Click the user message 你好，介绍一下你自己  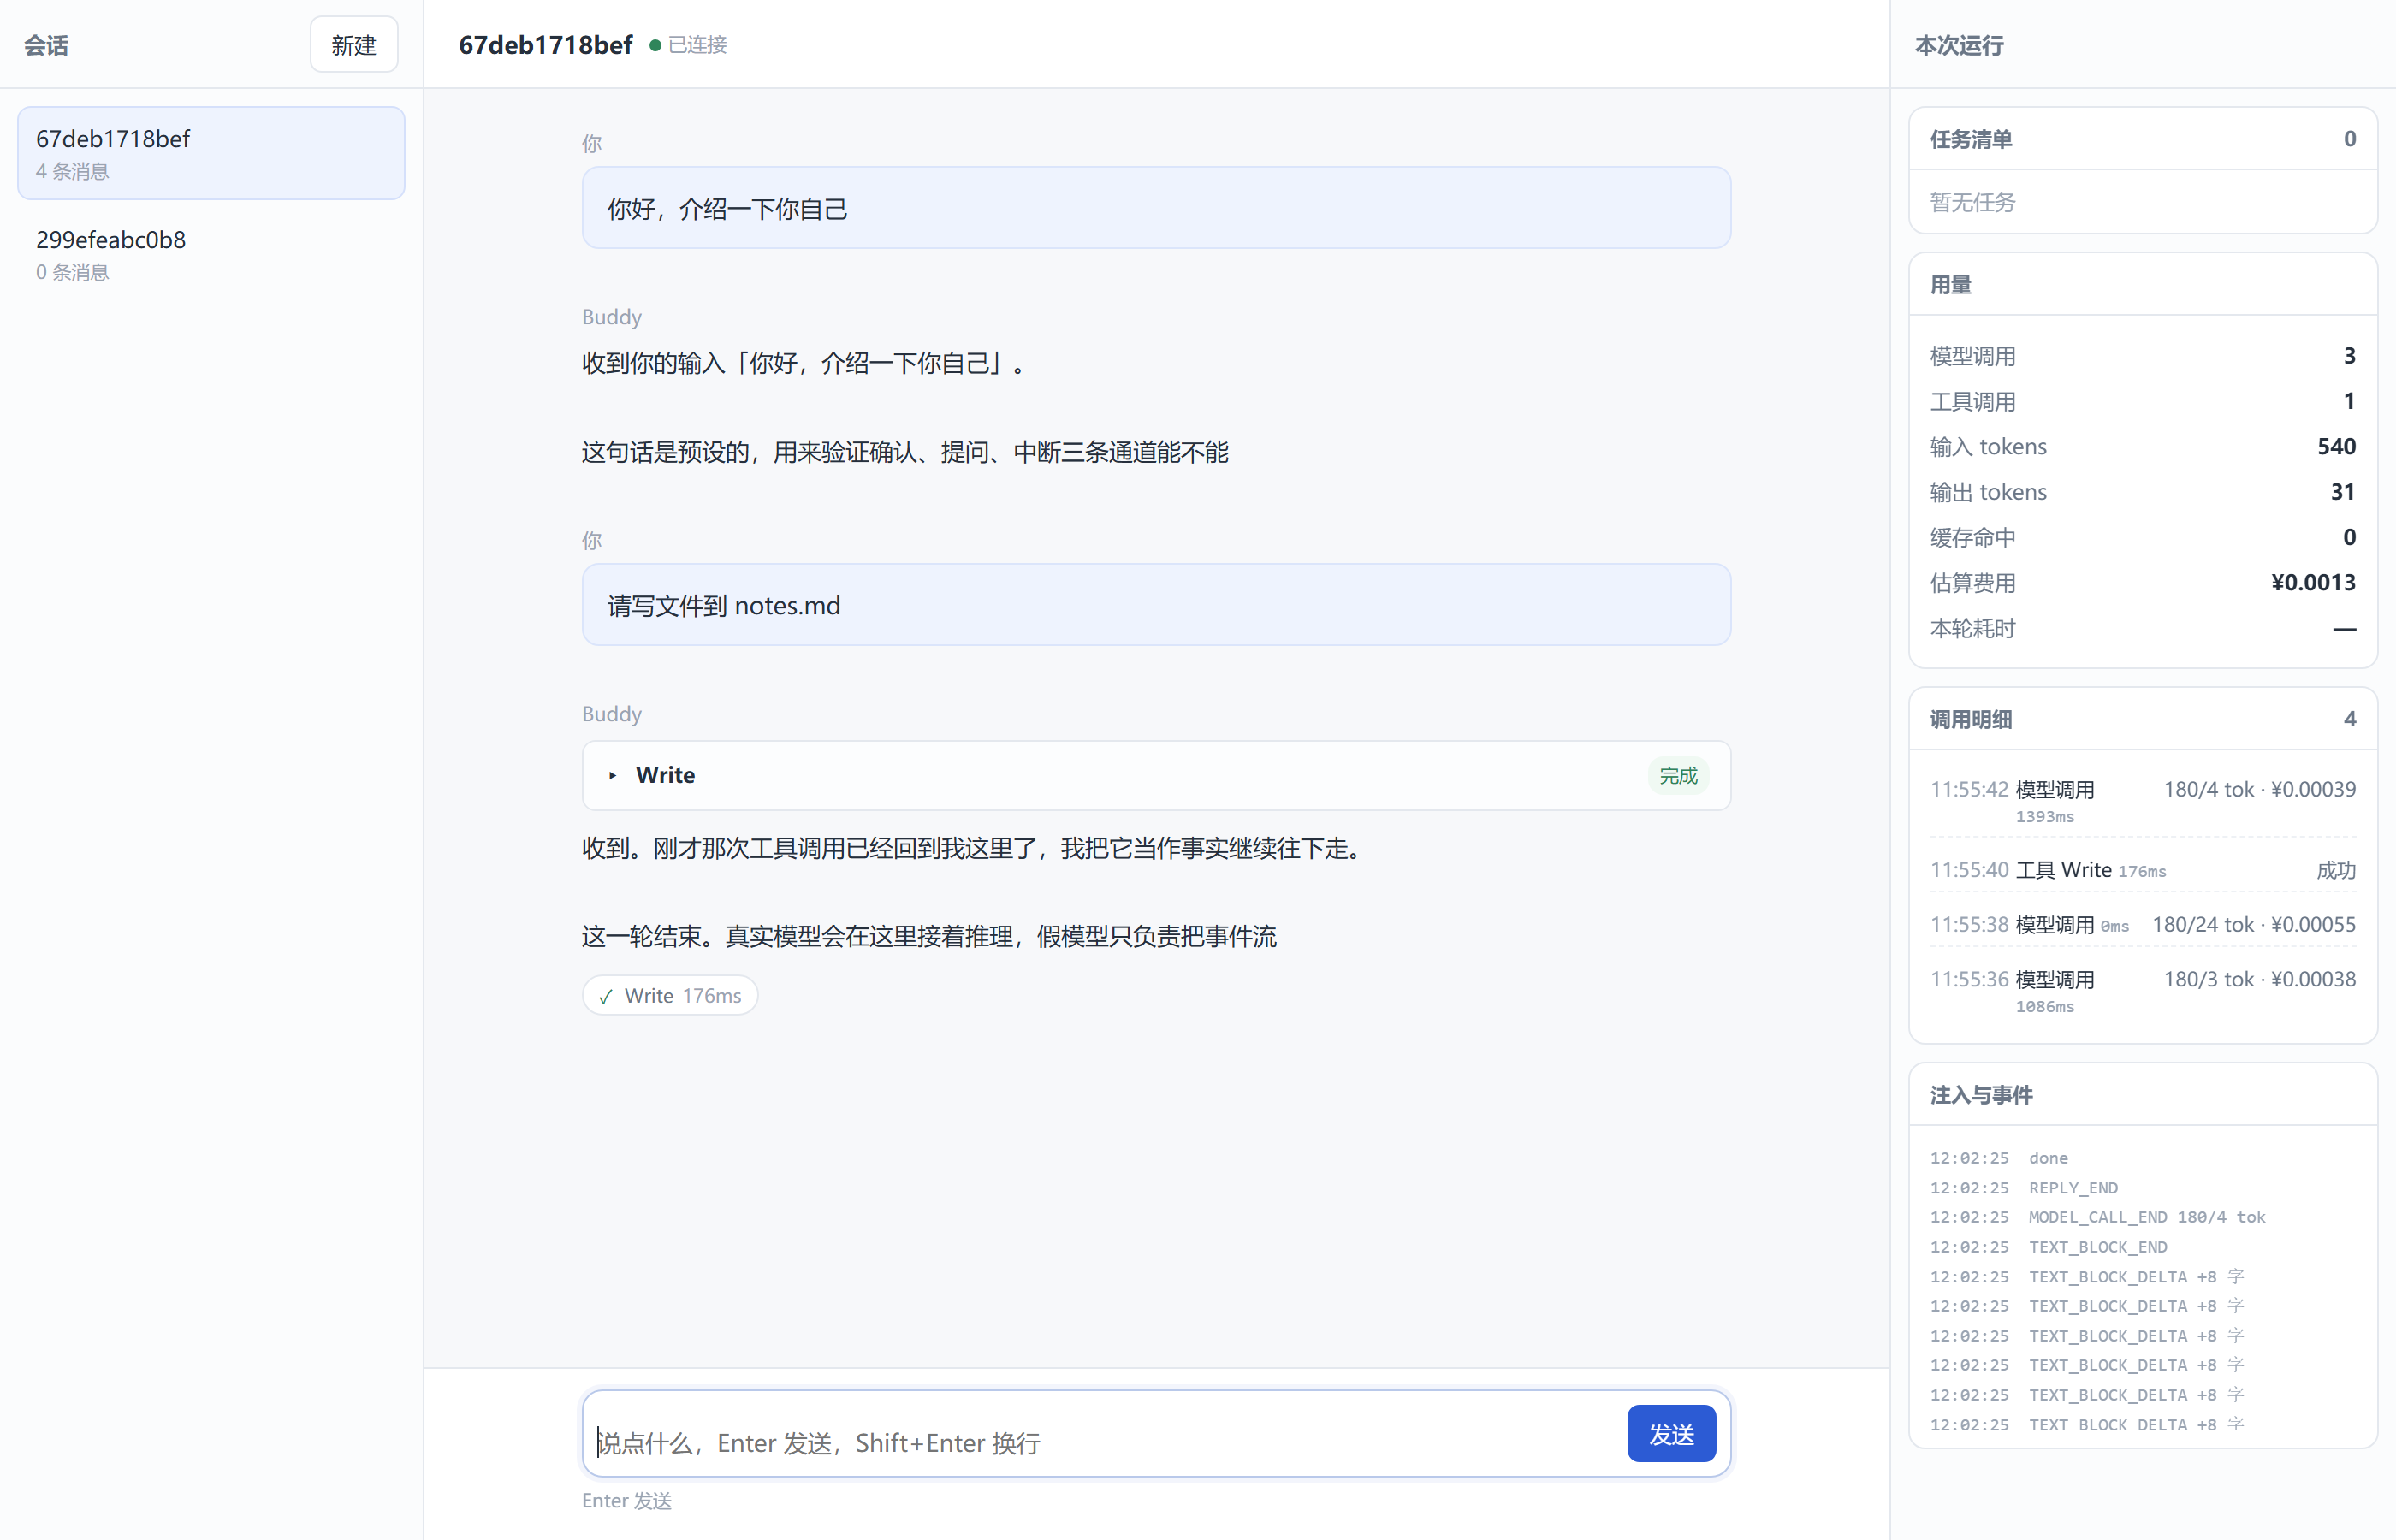(x=1156, y=208)
